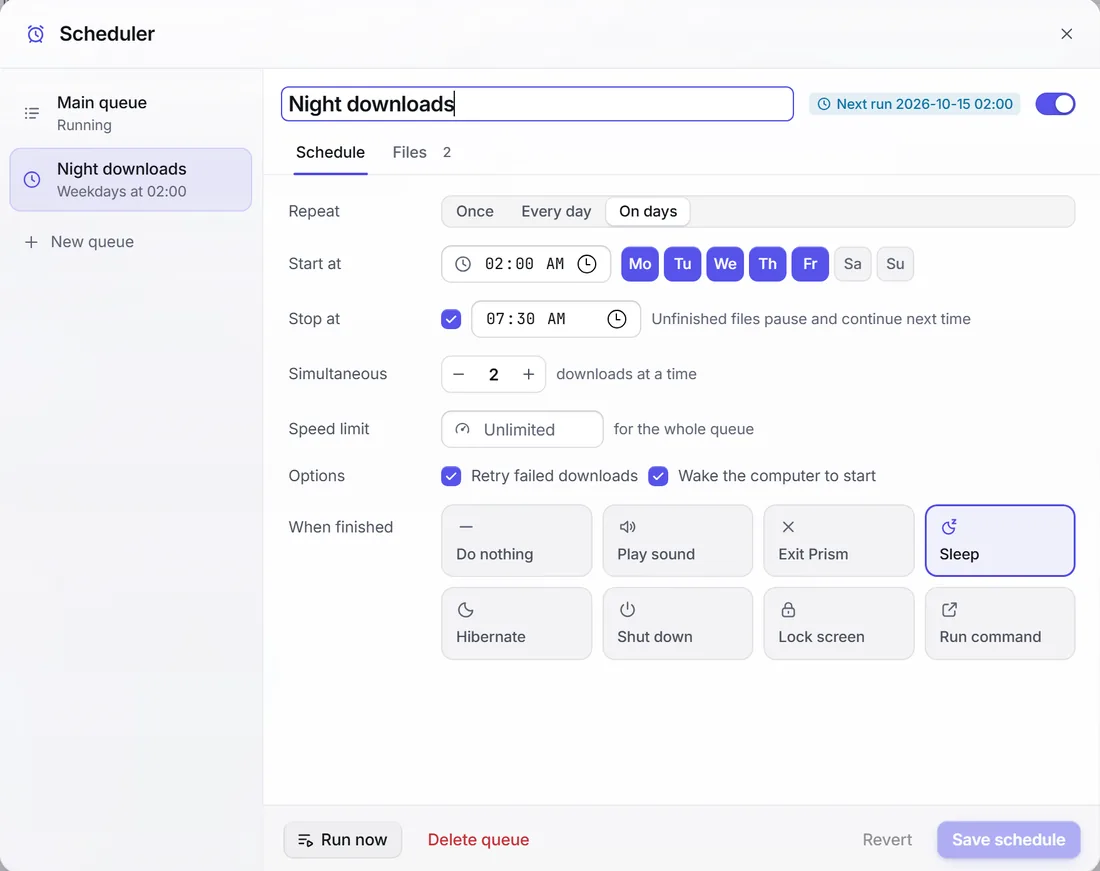Image resolution: width=1100 pixels, height=871 pixels.
Task: Set Repeat to Every day
Action: point(556,211)
